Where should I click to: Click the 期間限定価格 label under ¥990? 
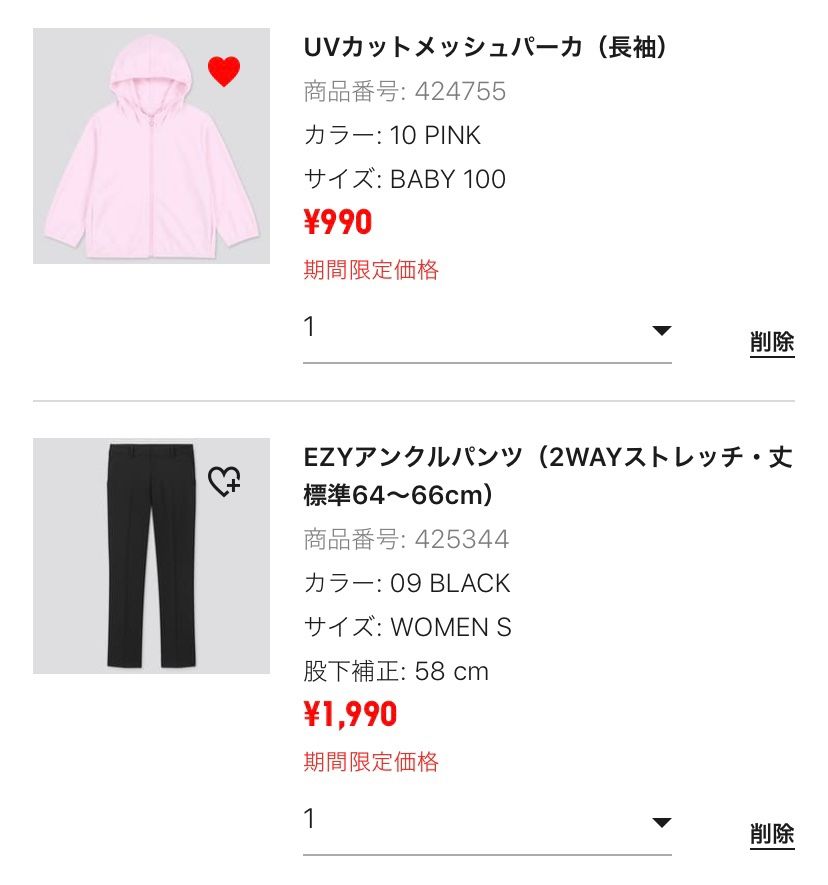click(x=371, y=269)
